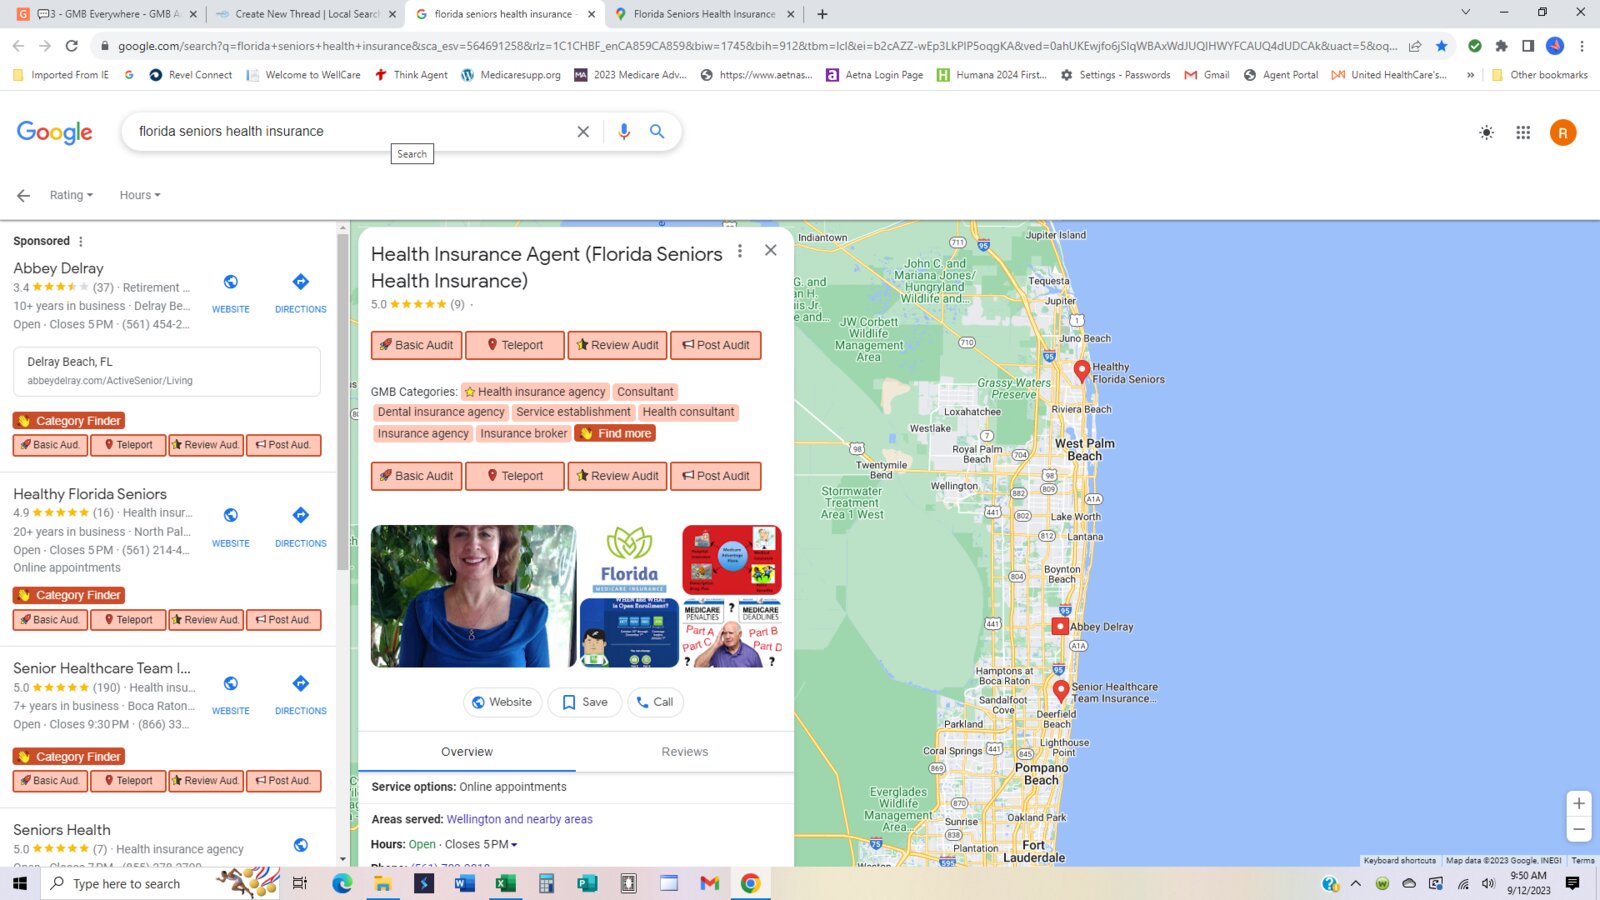
Task: Click the top Post Audit button in panel
Action: [716, 345]
